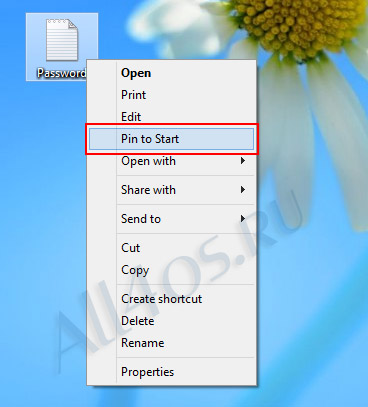The image size is (368, 407).
Task: Select Rename in the context menu
Action: [x=171, y=343]
